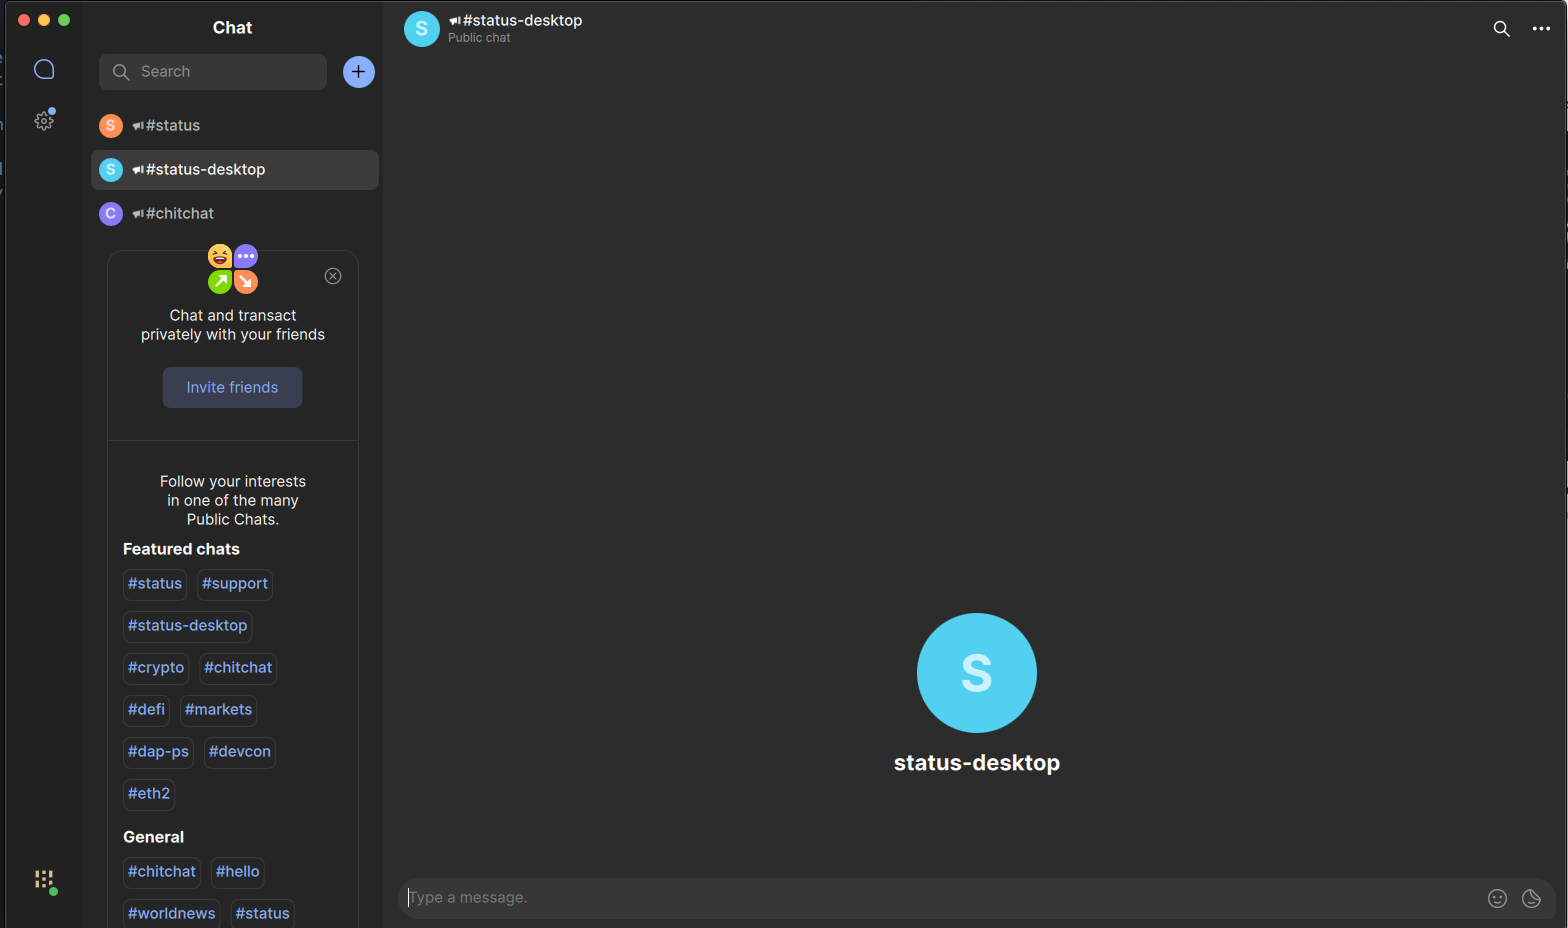Image resolution: width=1568 pixels, height=928 pixels.
Task: Join General chat #hello
Action: click(x=238, y=872)
